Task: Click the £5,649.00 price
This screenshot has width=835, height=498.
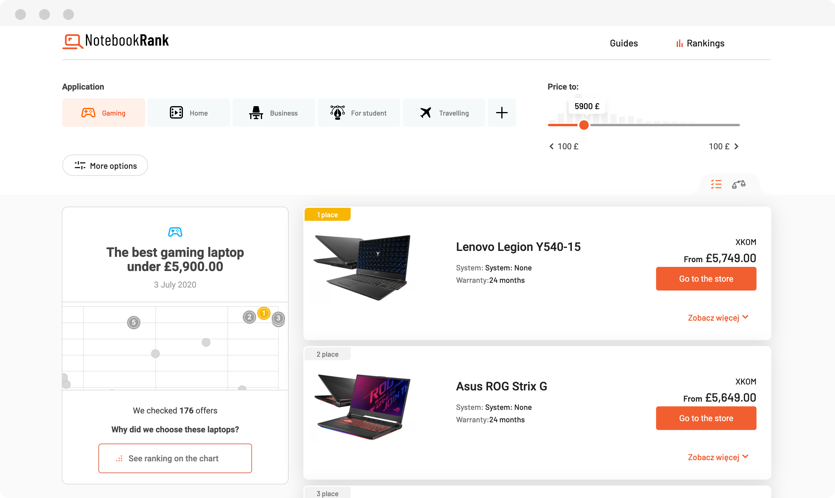Action: click(731, 398)
